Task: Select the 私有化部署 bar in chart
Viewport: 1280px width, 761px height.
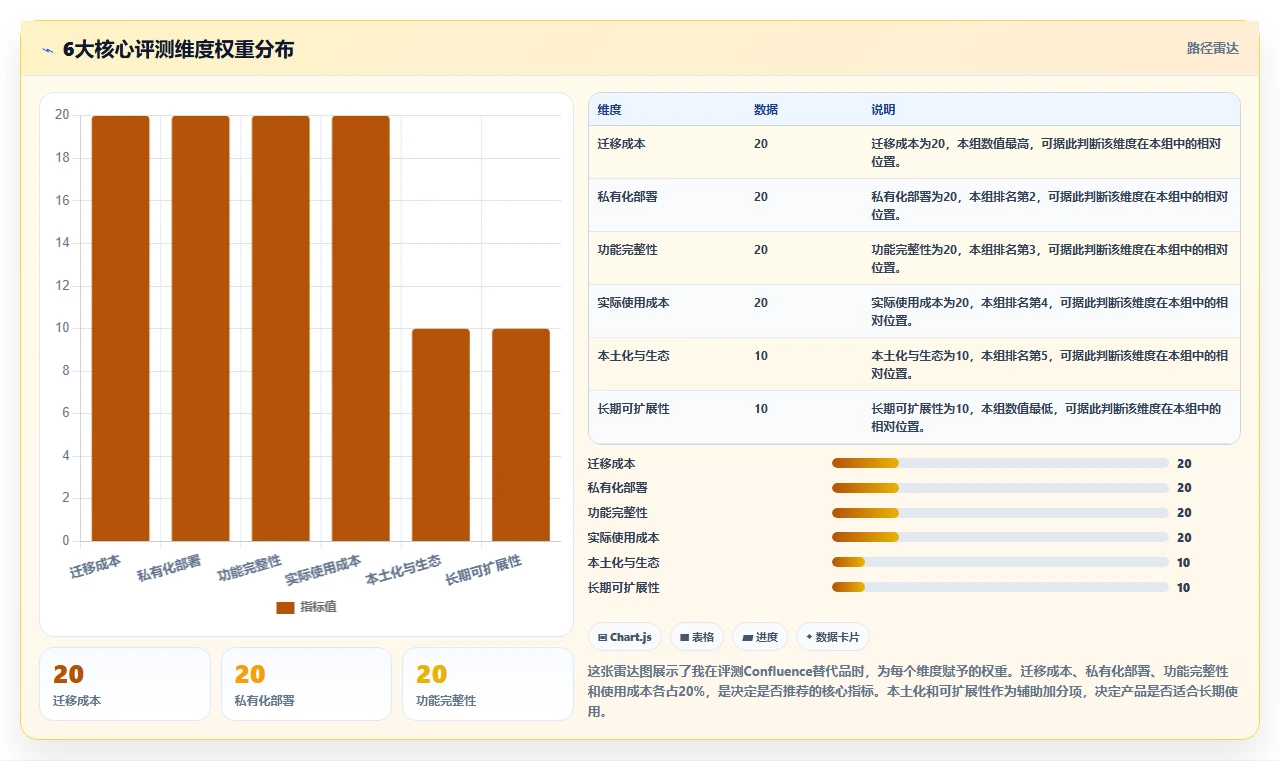Action: pos(201,328)
